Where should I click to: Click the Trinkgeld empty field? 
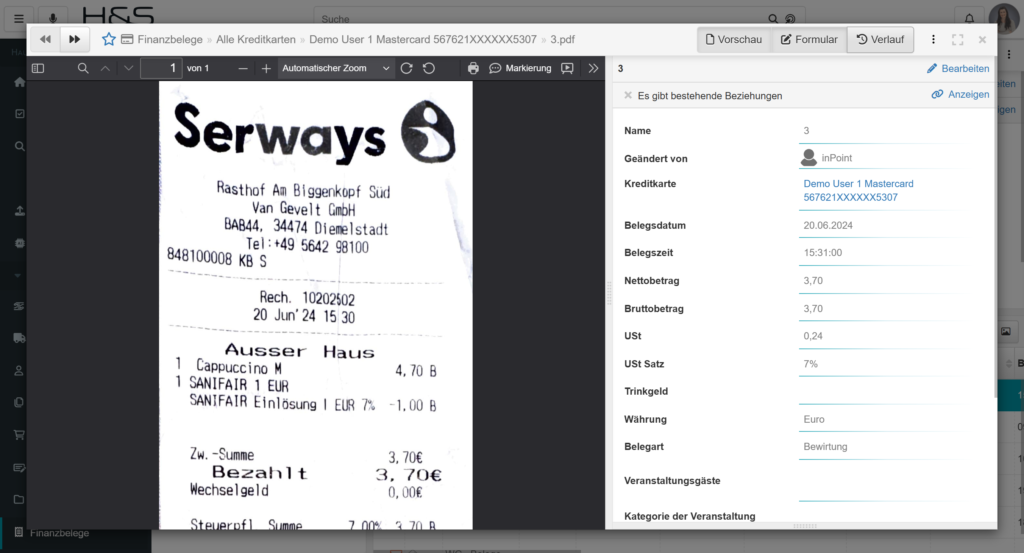coord(882,392)
